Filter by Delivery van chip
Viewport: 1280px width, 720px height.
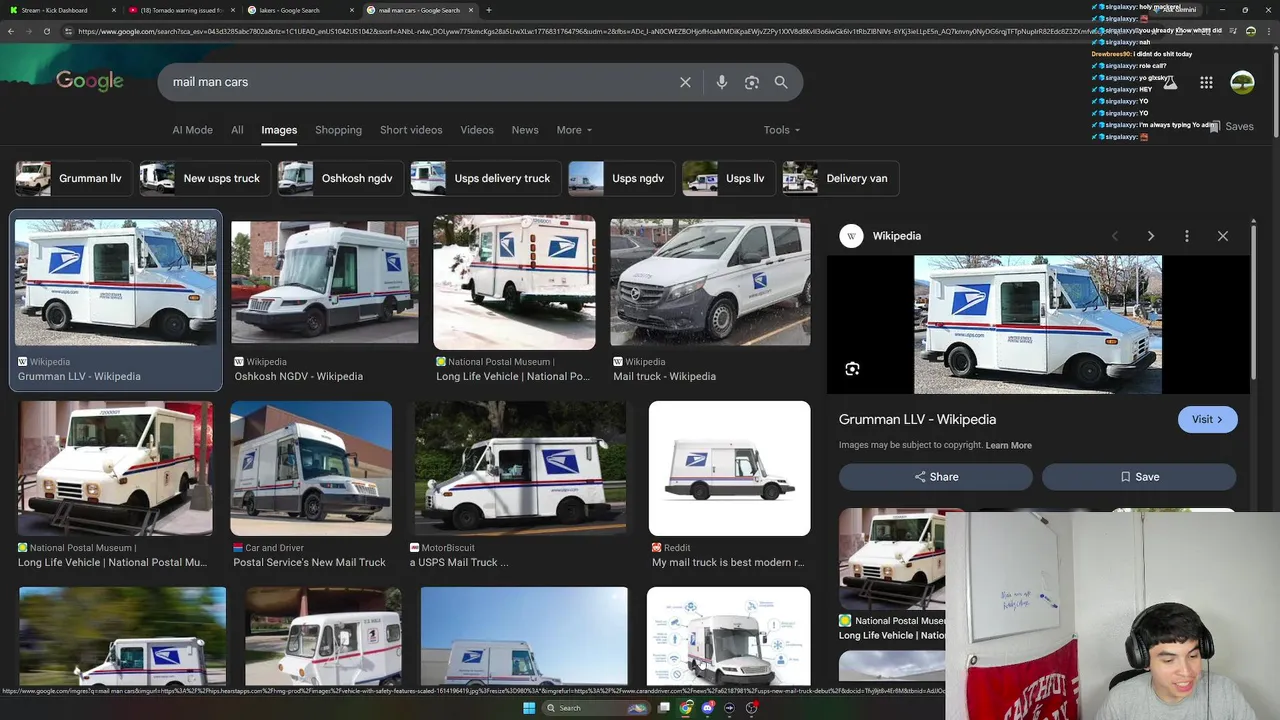pos(839,178)
